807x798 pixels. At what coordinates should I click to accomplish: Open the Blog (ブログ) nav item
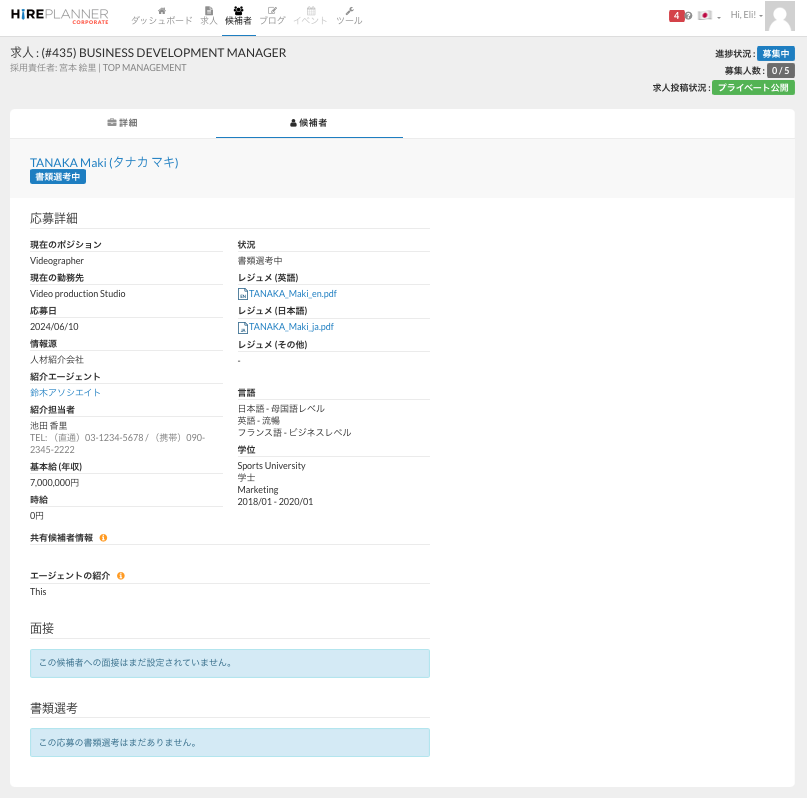click(x=272, y=16)
